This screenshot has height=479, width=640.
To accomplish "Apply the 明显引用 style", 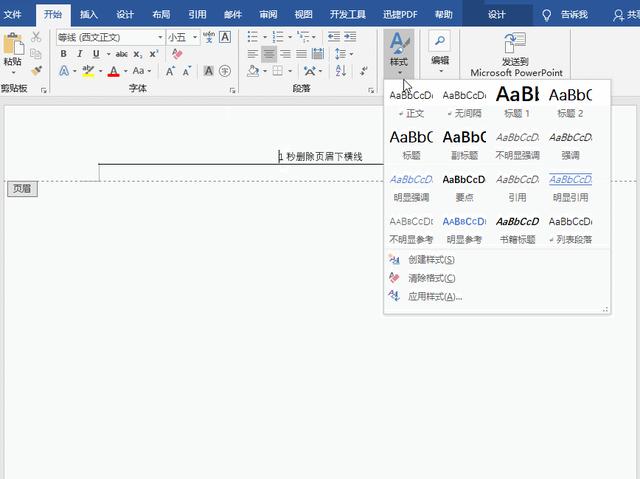I will 570,188.
